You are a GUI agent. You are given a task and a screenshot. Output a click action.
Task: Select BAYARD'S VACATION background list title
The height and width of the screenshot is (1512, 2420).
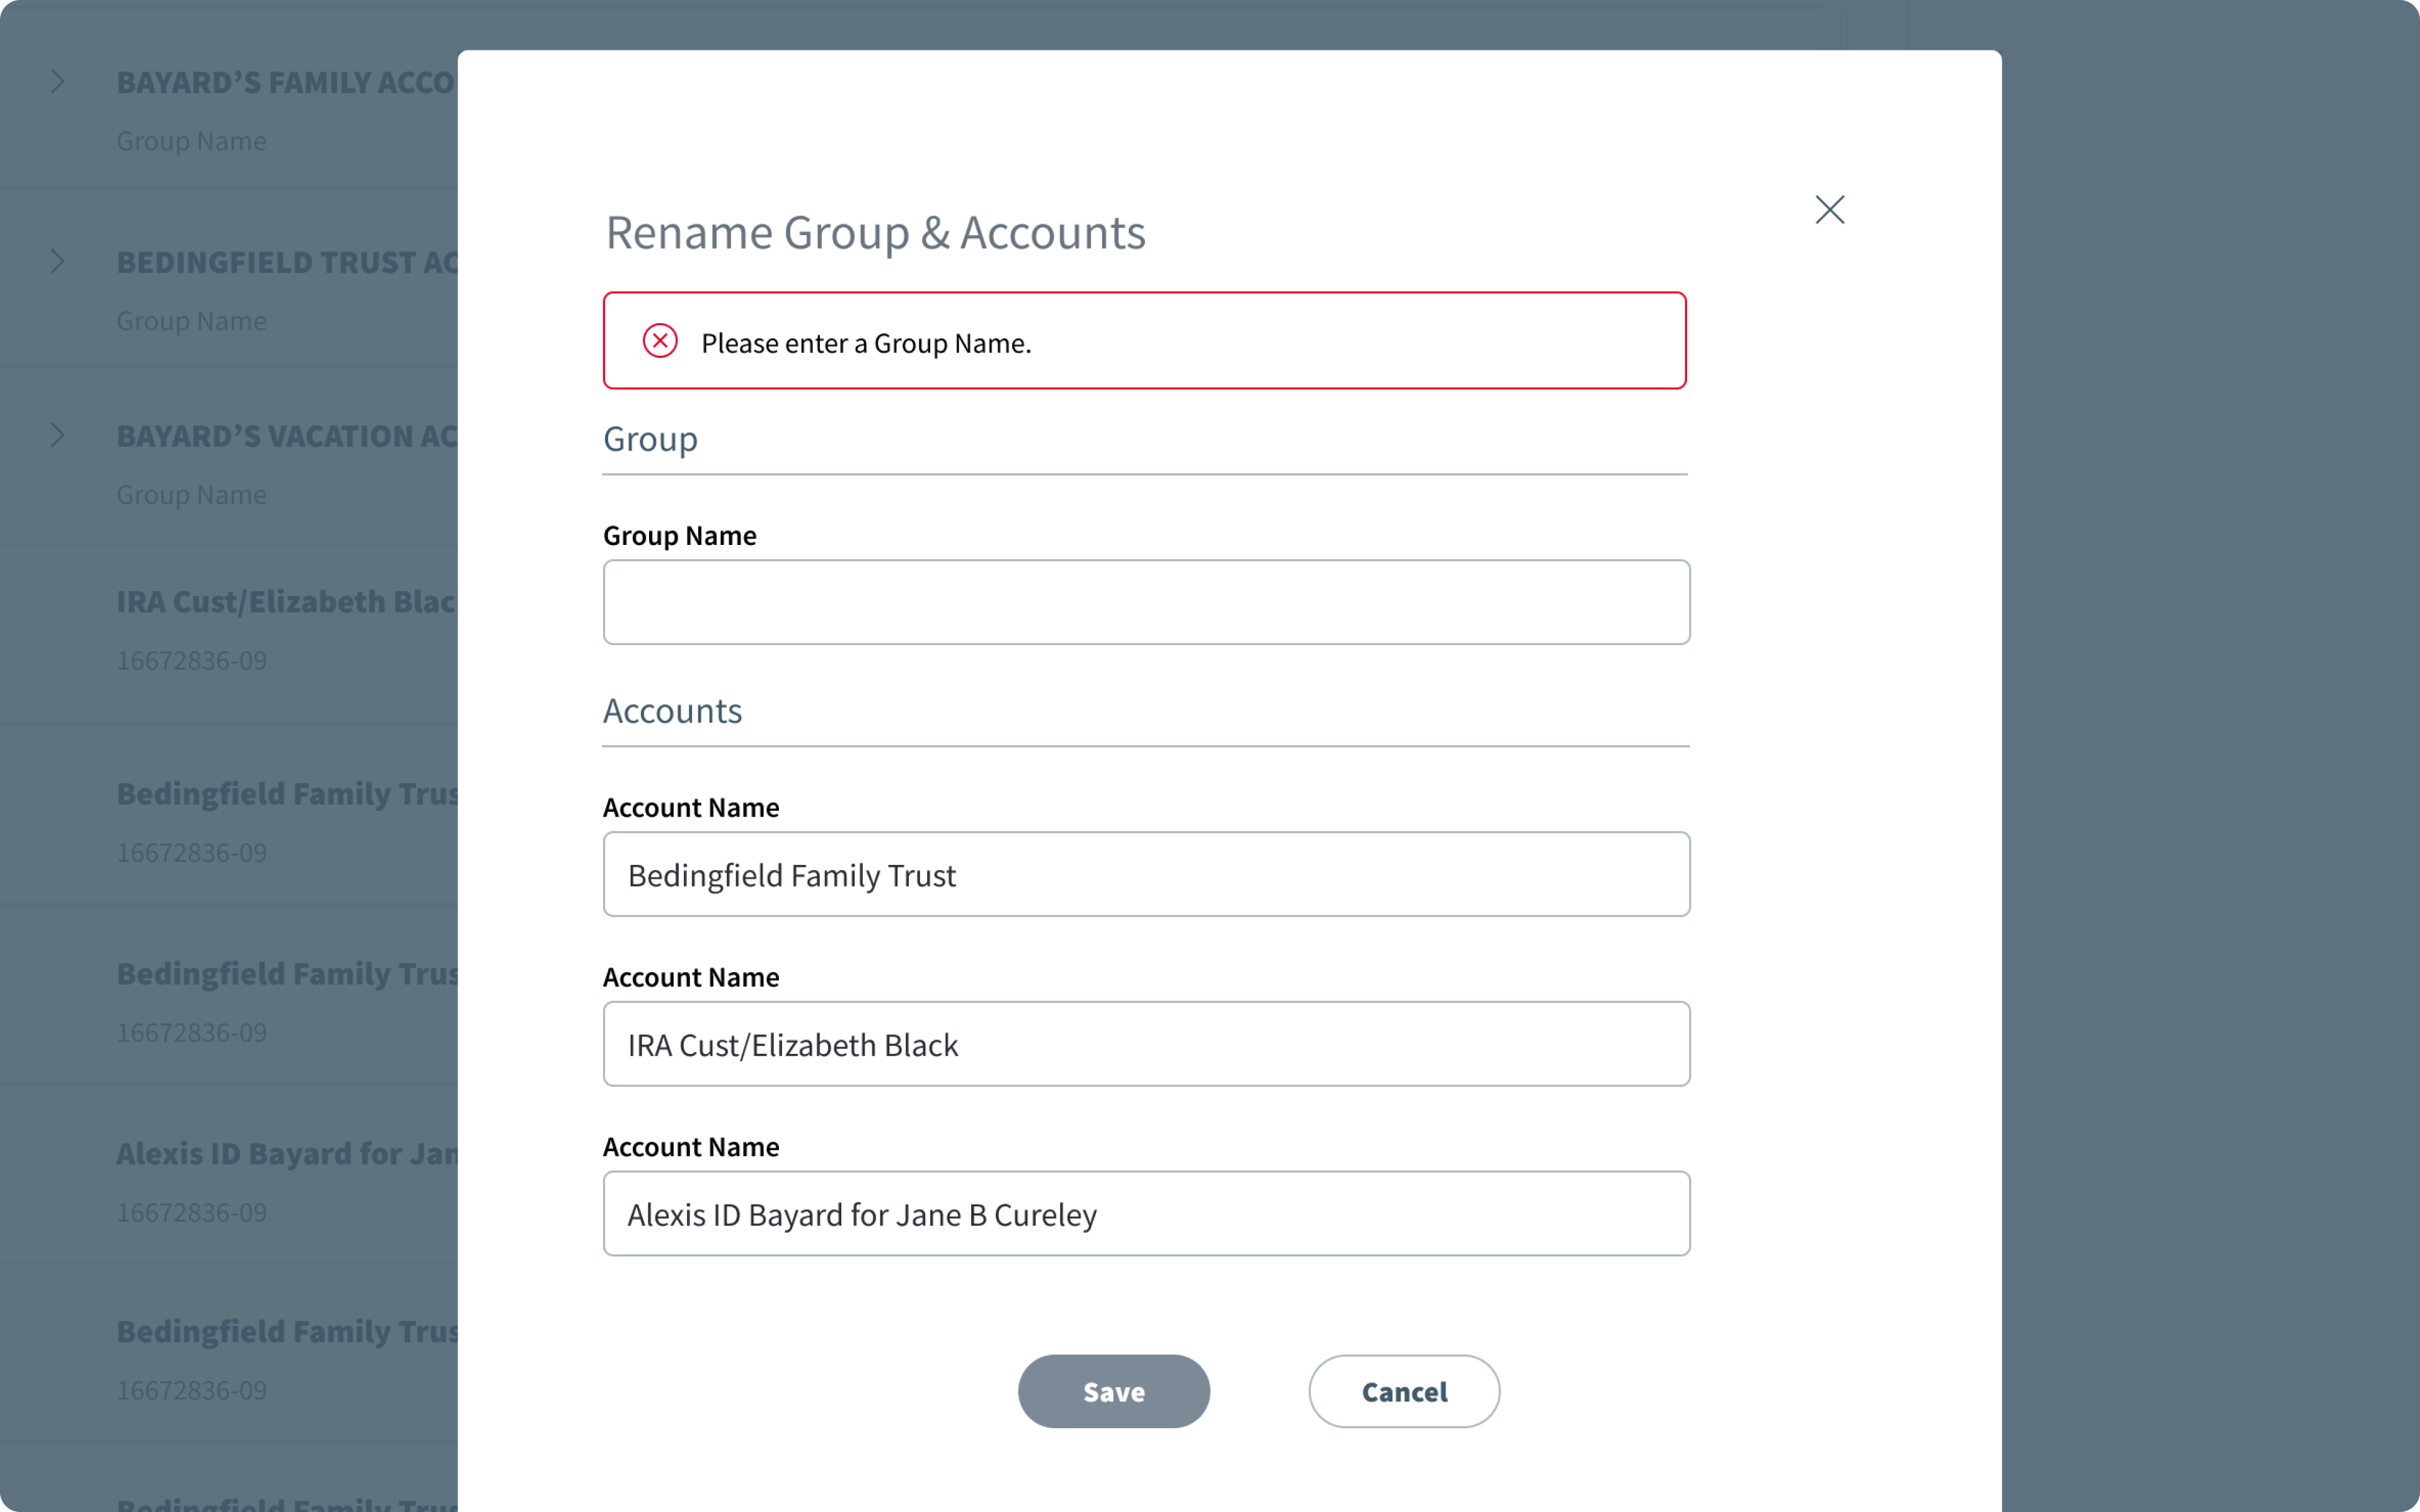[287, 436]
